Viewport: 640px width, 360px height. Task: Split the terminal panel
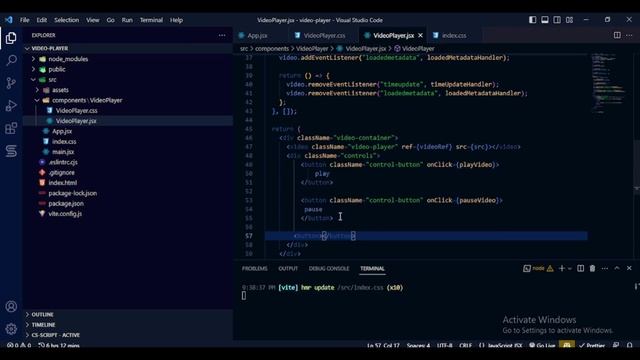point(580,268)
